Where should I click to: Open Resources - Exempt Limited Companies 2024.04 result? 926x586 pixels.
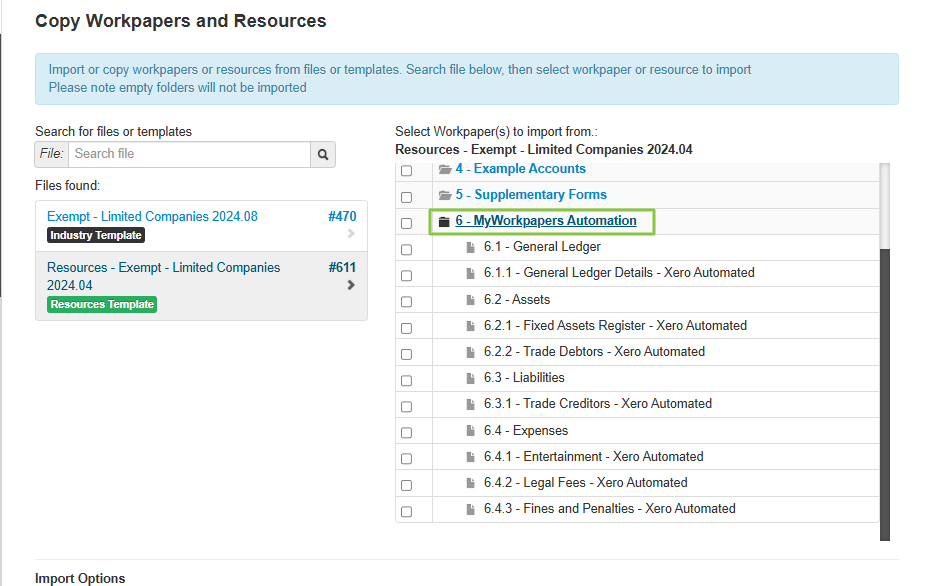point(164,276)
